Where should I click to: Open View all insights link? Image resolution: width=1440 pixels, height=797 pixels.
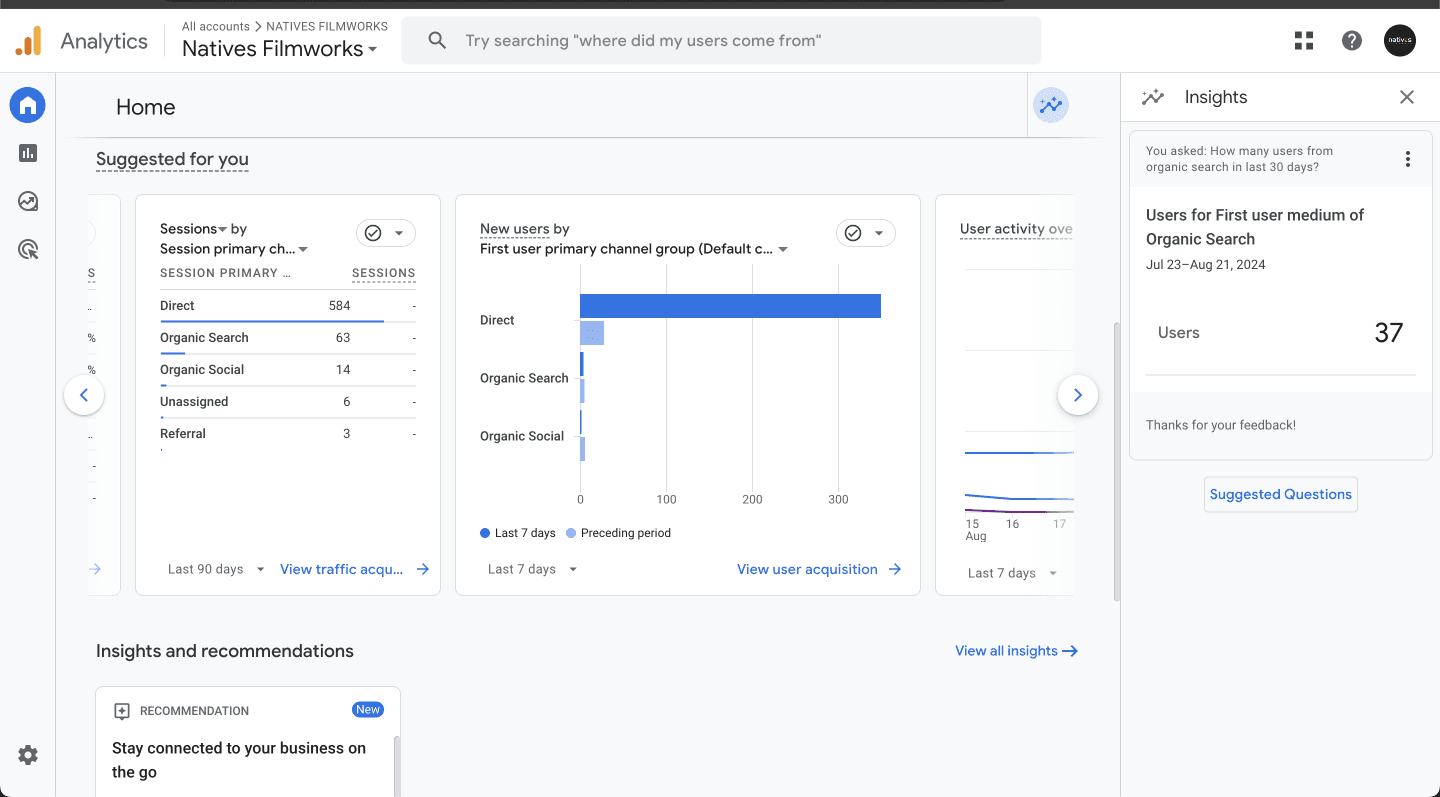click(1016, 651)
